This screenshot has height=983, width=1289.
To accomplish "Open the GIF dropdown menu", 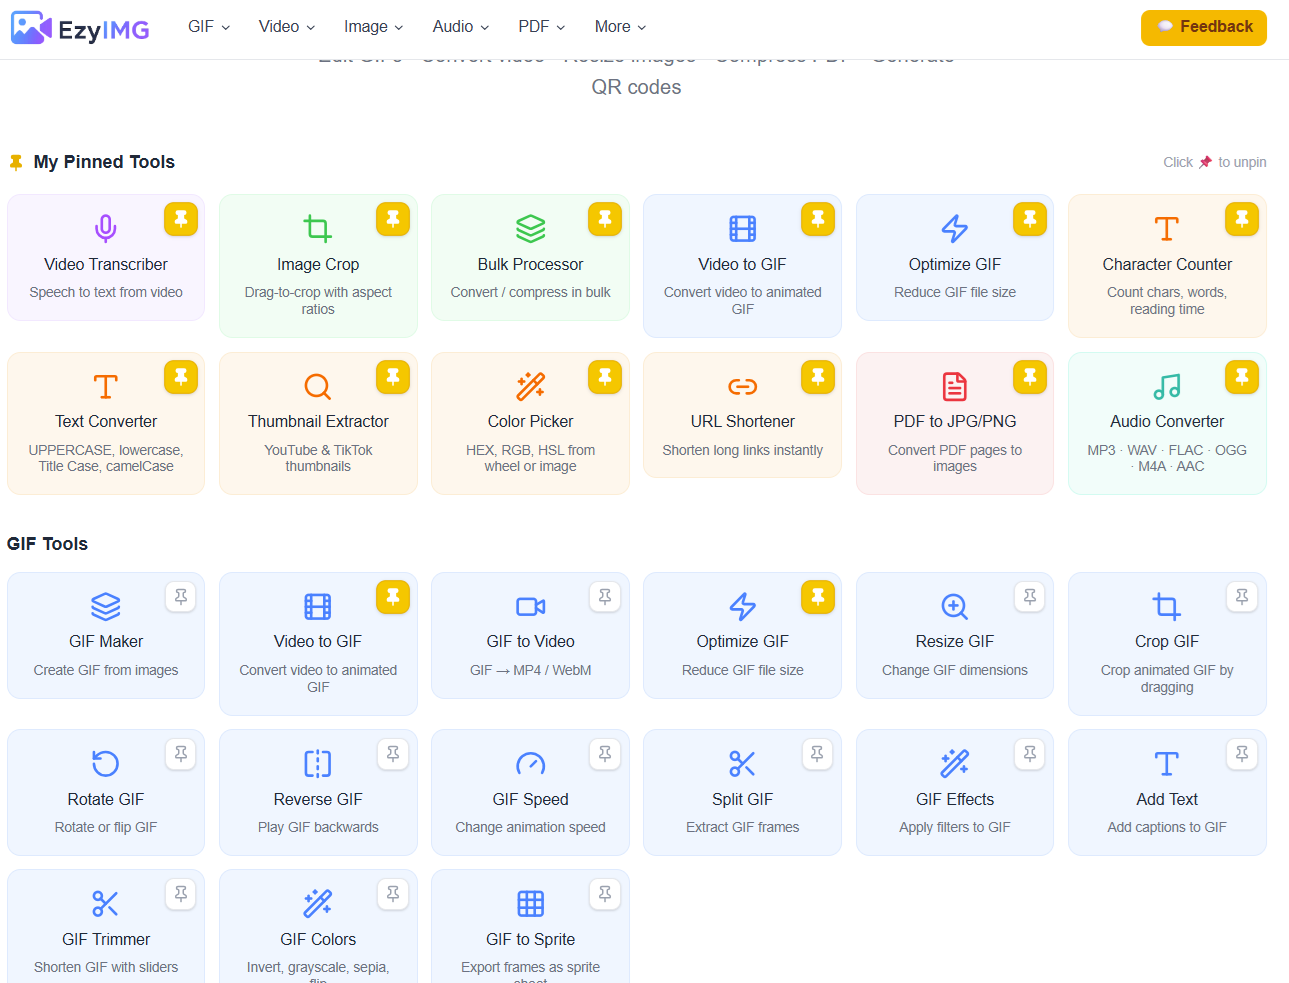I will click(x=209, y=27).
